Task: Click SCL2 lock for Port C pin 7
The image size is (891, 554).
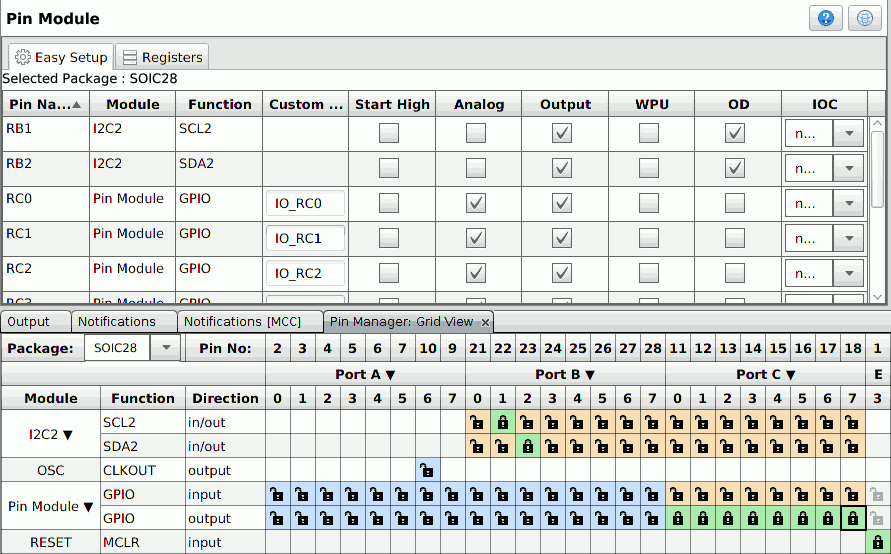Action: click(x=852, y=423)
